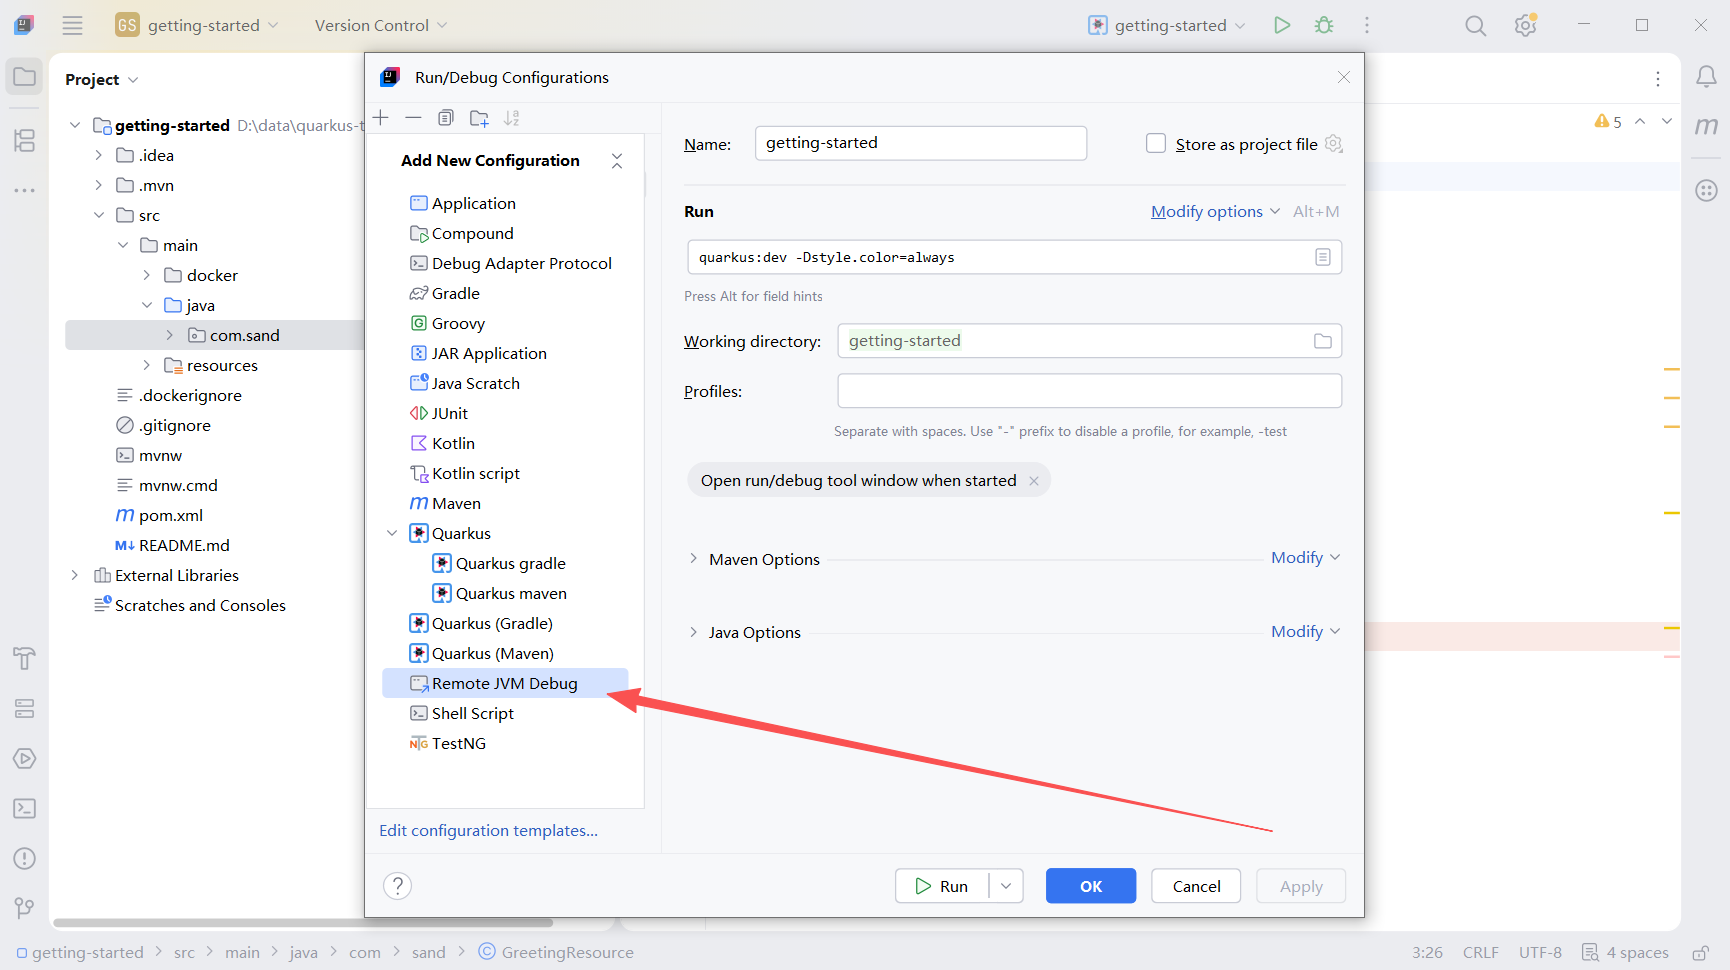This screenshot has height=970, width=1730.
Task: Open Maven tool window
Action: 1706,127
